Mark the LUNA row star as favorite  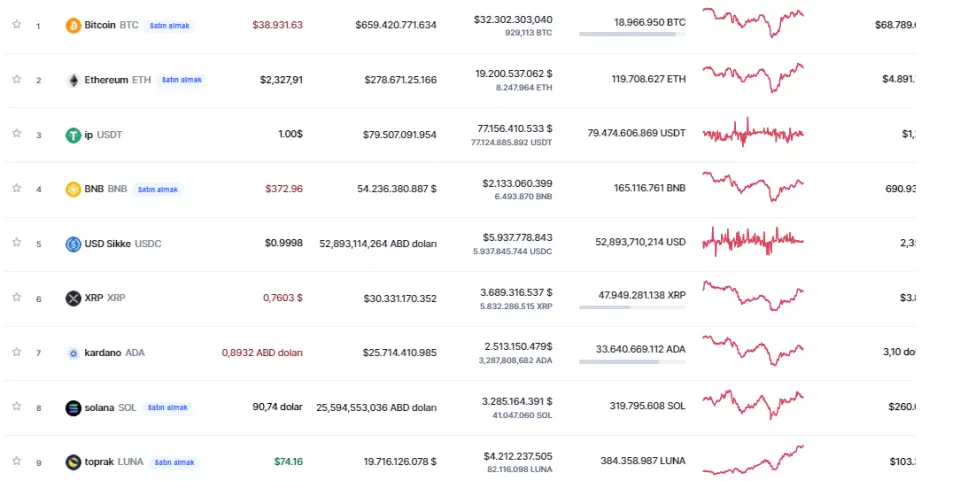tap(16, 462)
